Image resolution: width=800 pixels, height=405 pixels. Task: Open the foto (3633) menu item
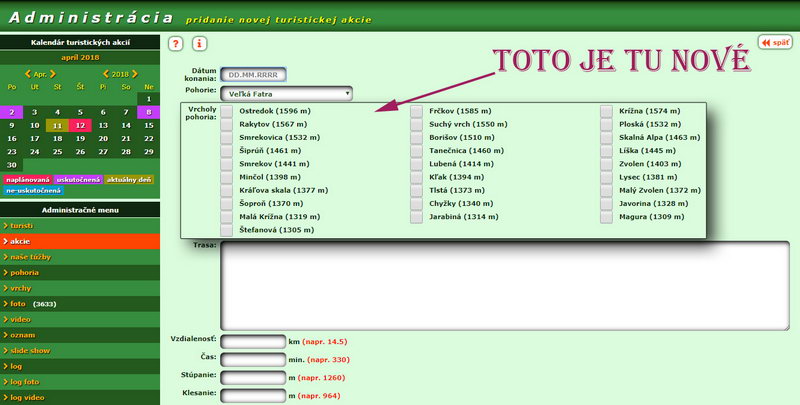click(x=80, y=304)
